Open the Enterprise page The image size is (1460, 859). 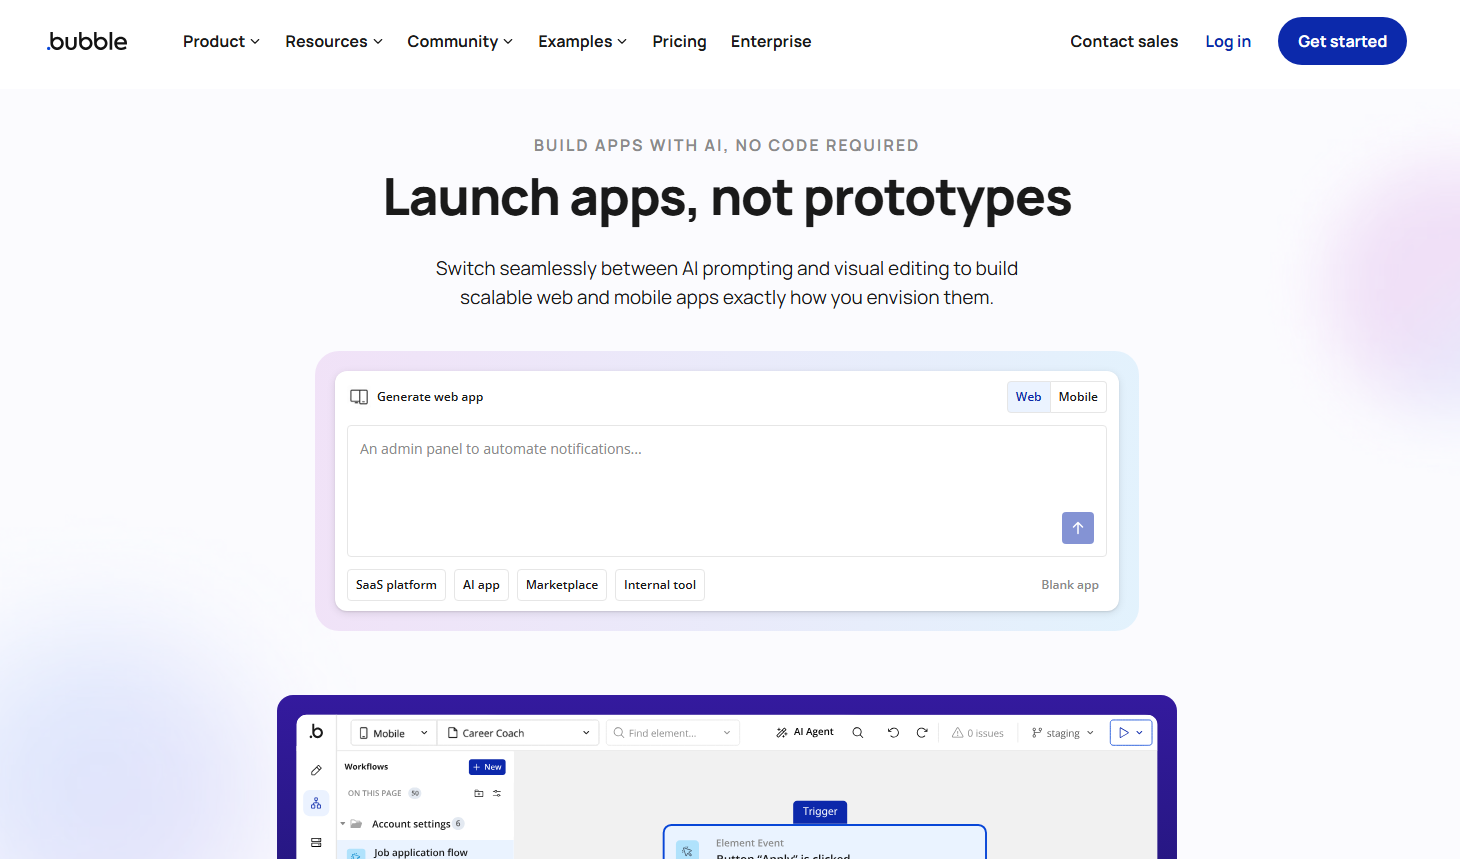pyautogui.click(x=771, y=41)
